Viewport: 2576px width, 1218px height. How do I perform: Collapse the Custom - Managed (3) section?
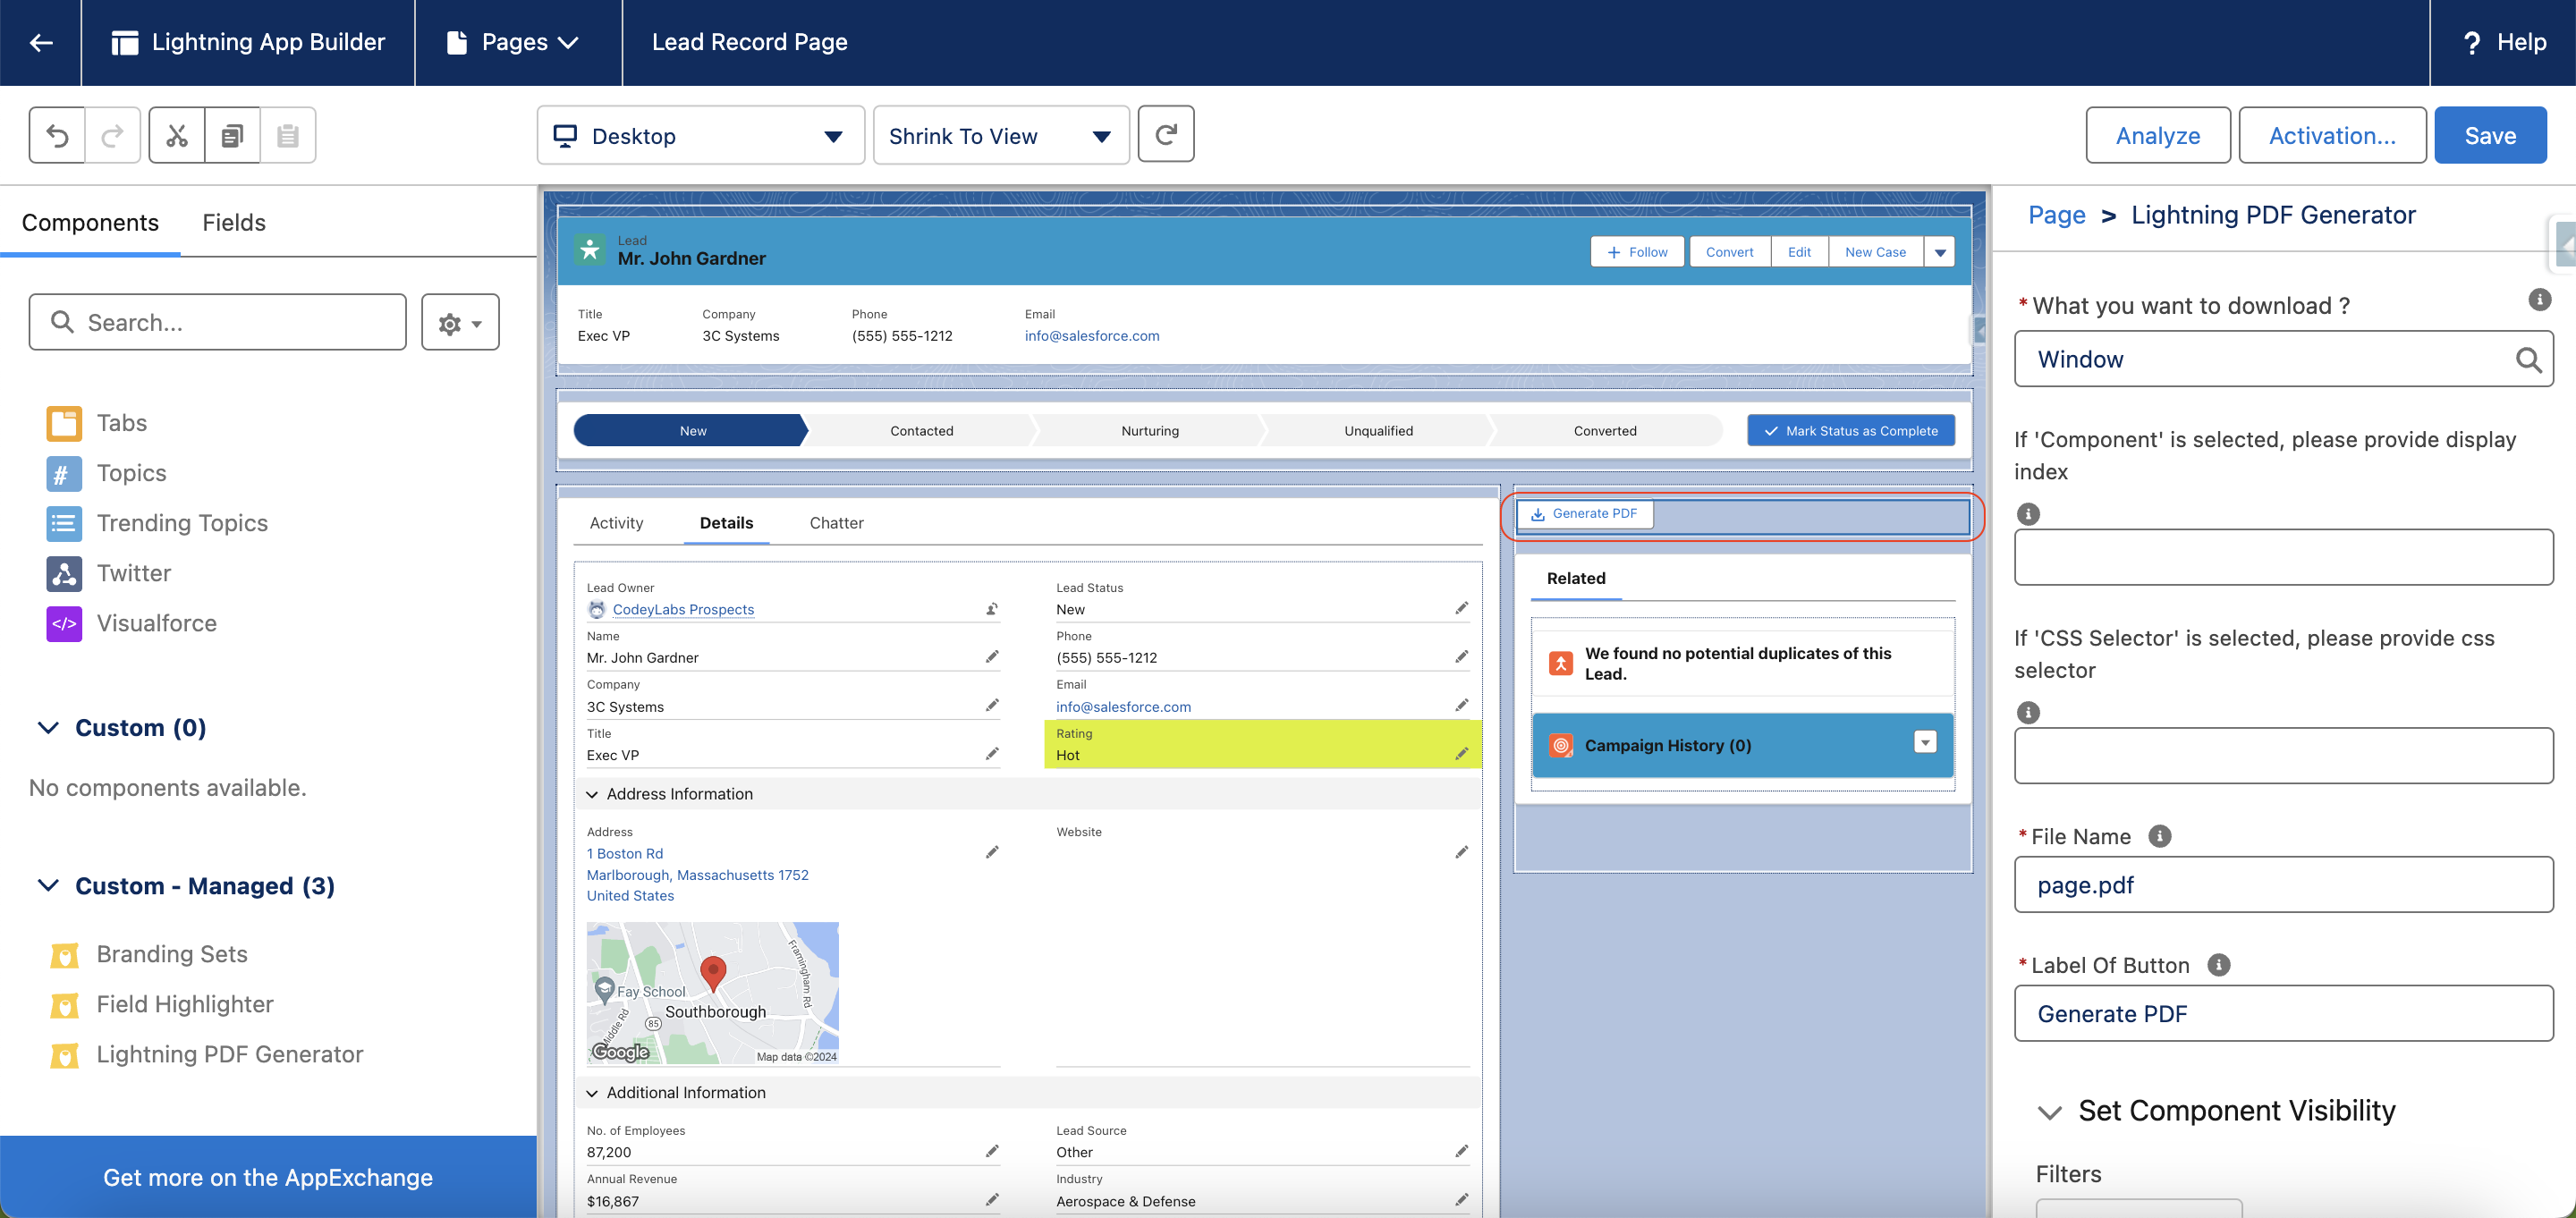point(48,885)
